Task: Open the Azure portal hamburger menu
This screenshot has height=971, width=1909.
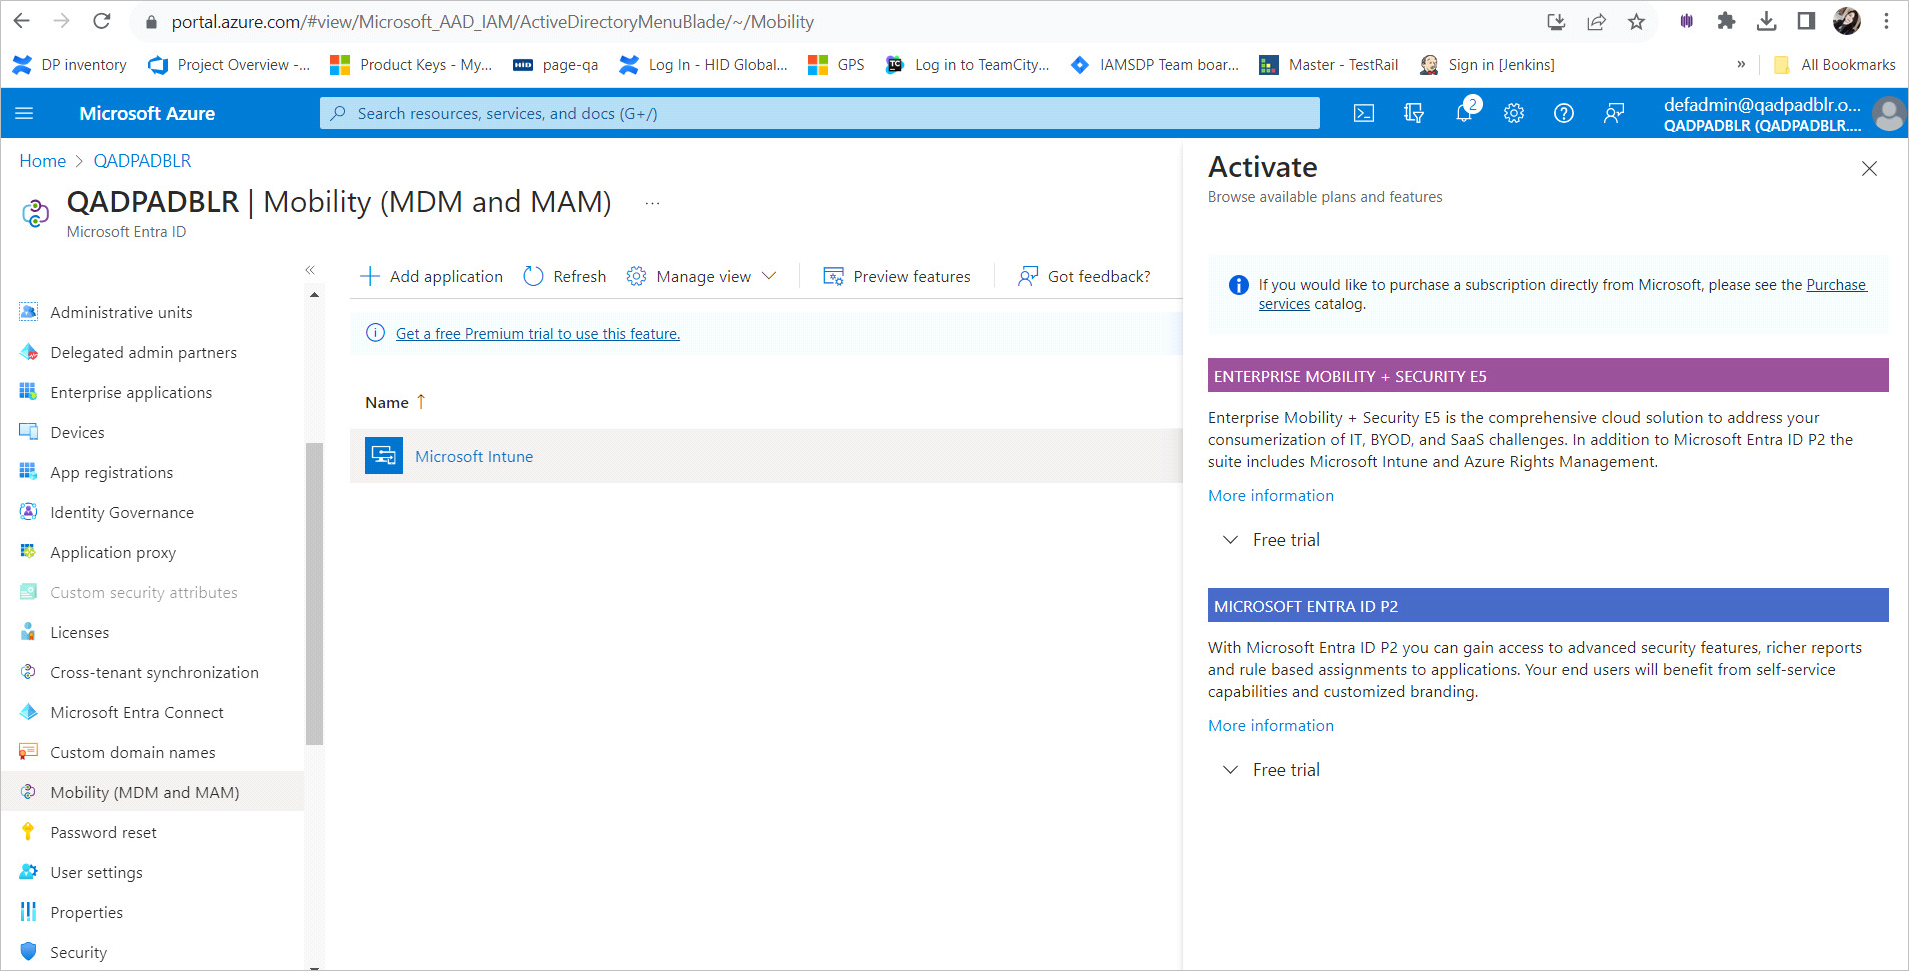Action: coord(24,113)
